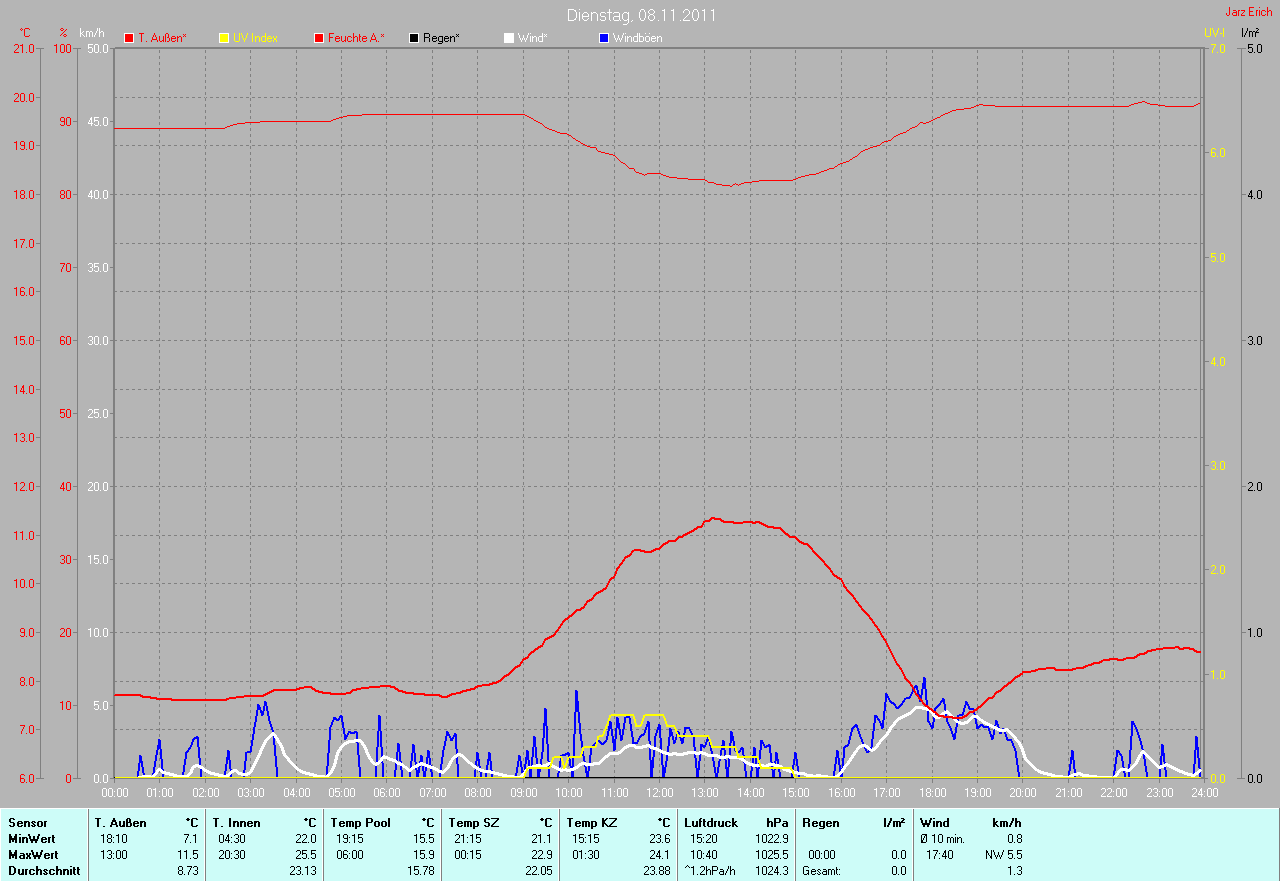1280x881 pixels.
Task: Click the 'Wind*' legend label
Action: coord(532,38)
